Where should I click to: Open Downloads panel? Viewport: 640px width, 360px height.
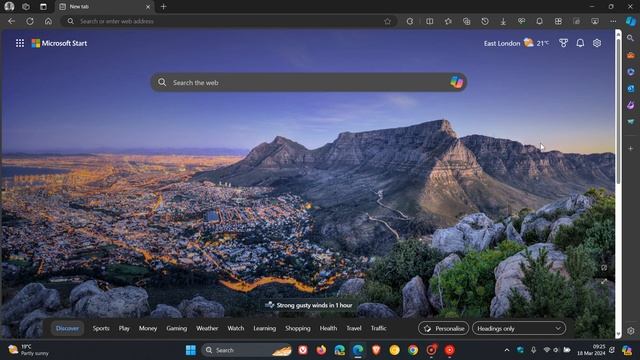click(503, 21)
